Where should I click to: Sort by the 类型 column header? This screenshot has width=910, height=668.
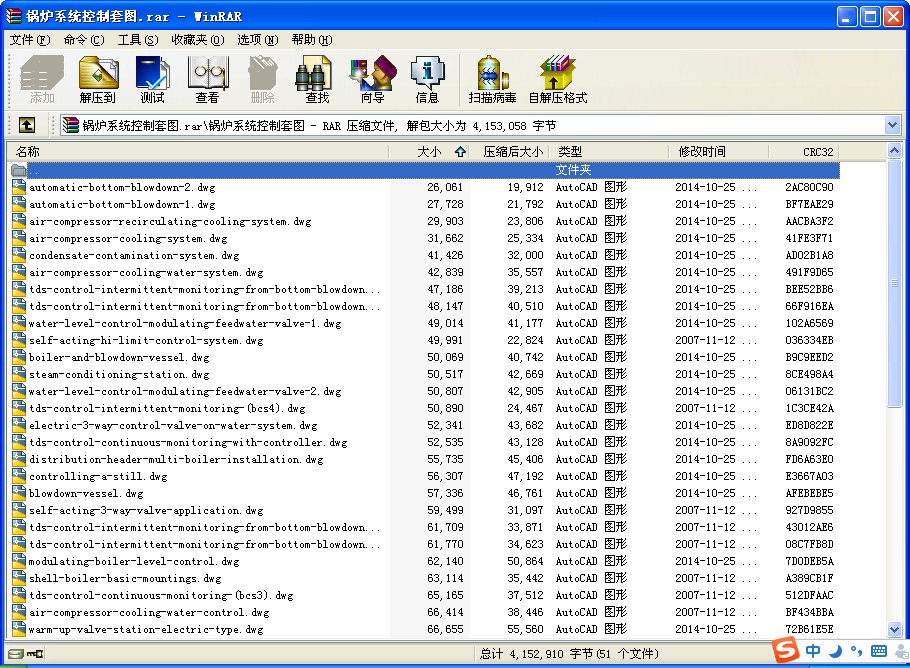click(609, 151)
